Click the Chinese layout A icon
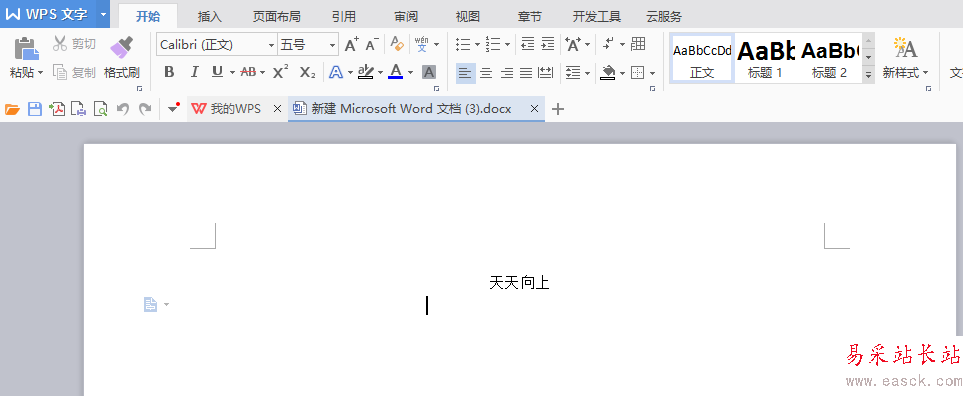The width and height of the screenshot is (963, 396). pyautogui.click(x=573, y=44)
